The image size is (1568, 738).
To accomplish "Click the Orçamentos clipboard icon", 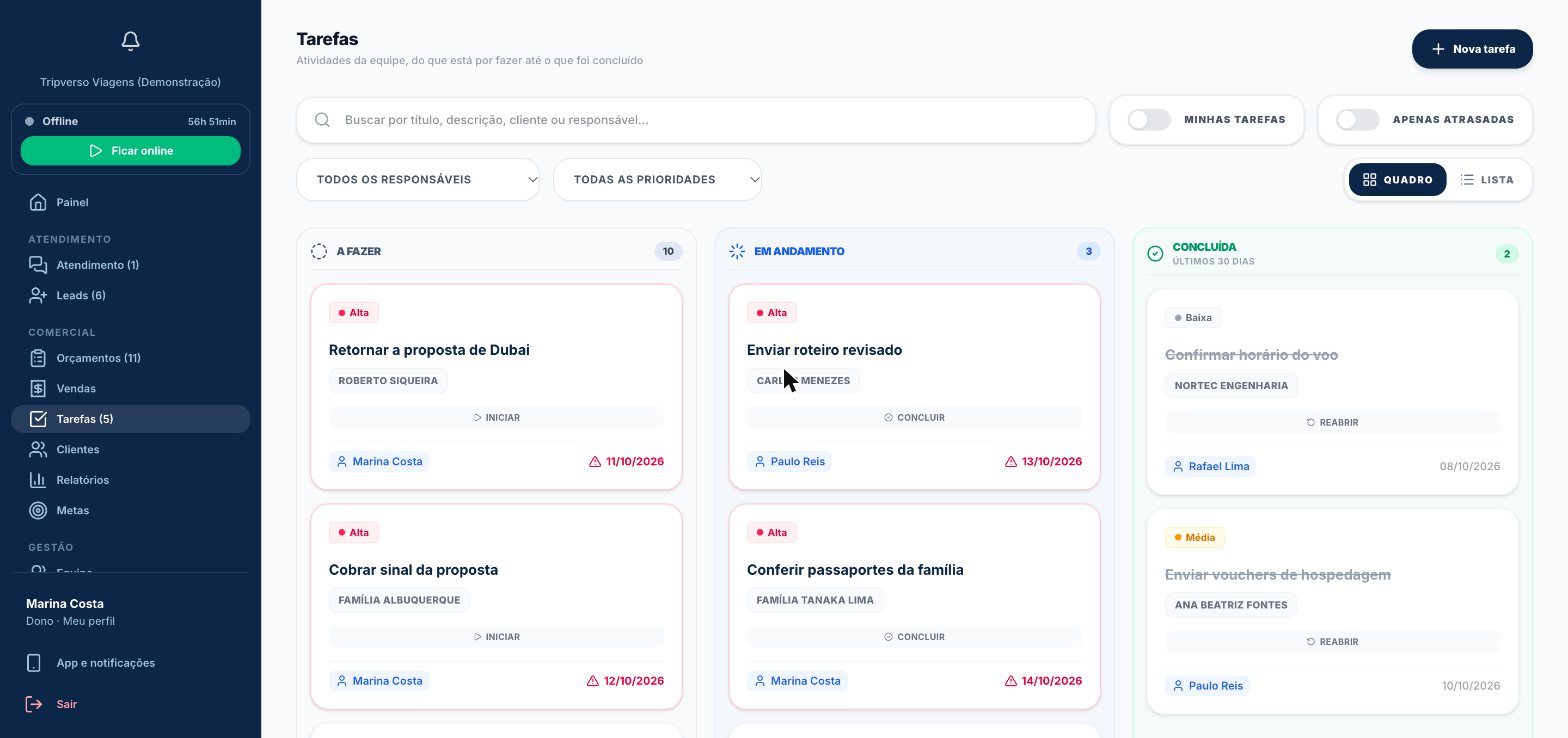I will pos(38,358).
